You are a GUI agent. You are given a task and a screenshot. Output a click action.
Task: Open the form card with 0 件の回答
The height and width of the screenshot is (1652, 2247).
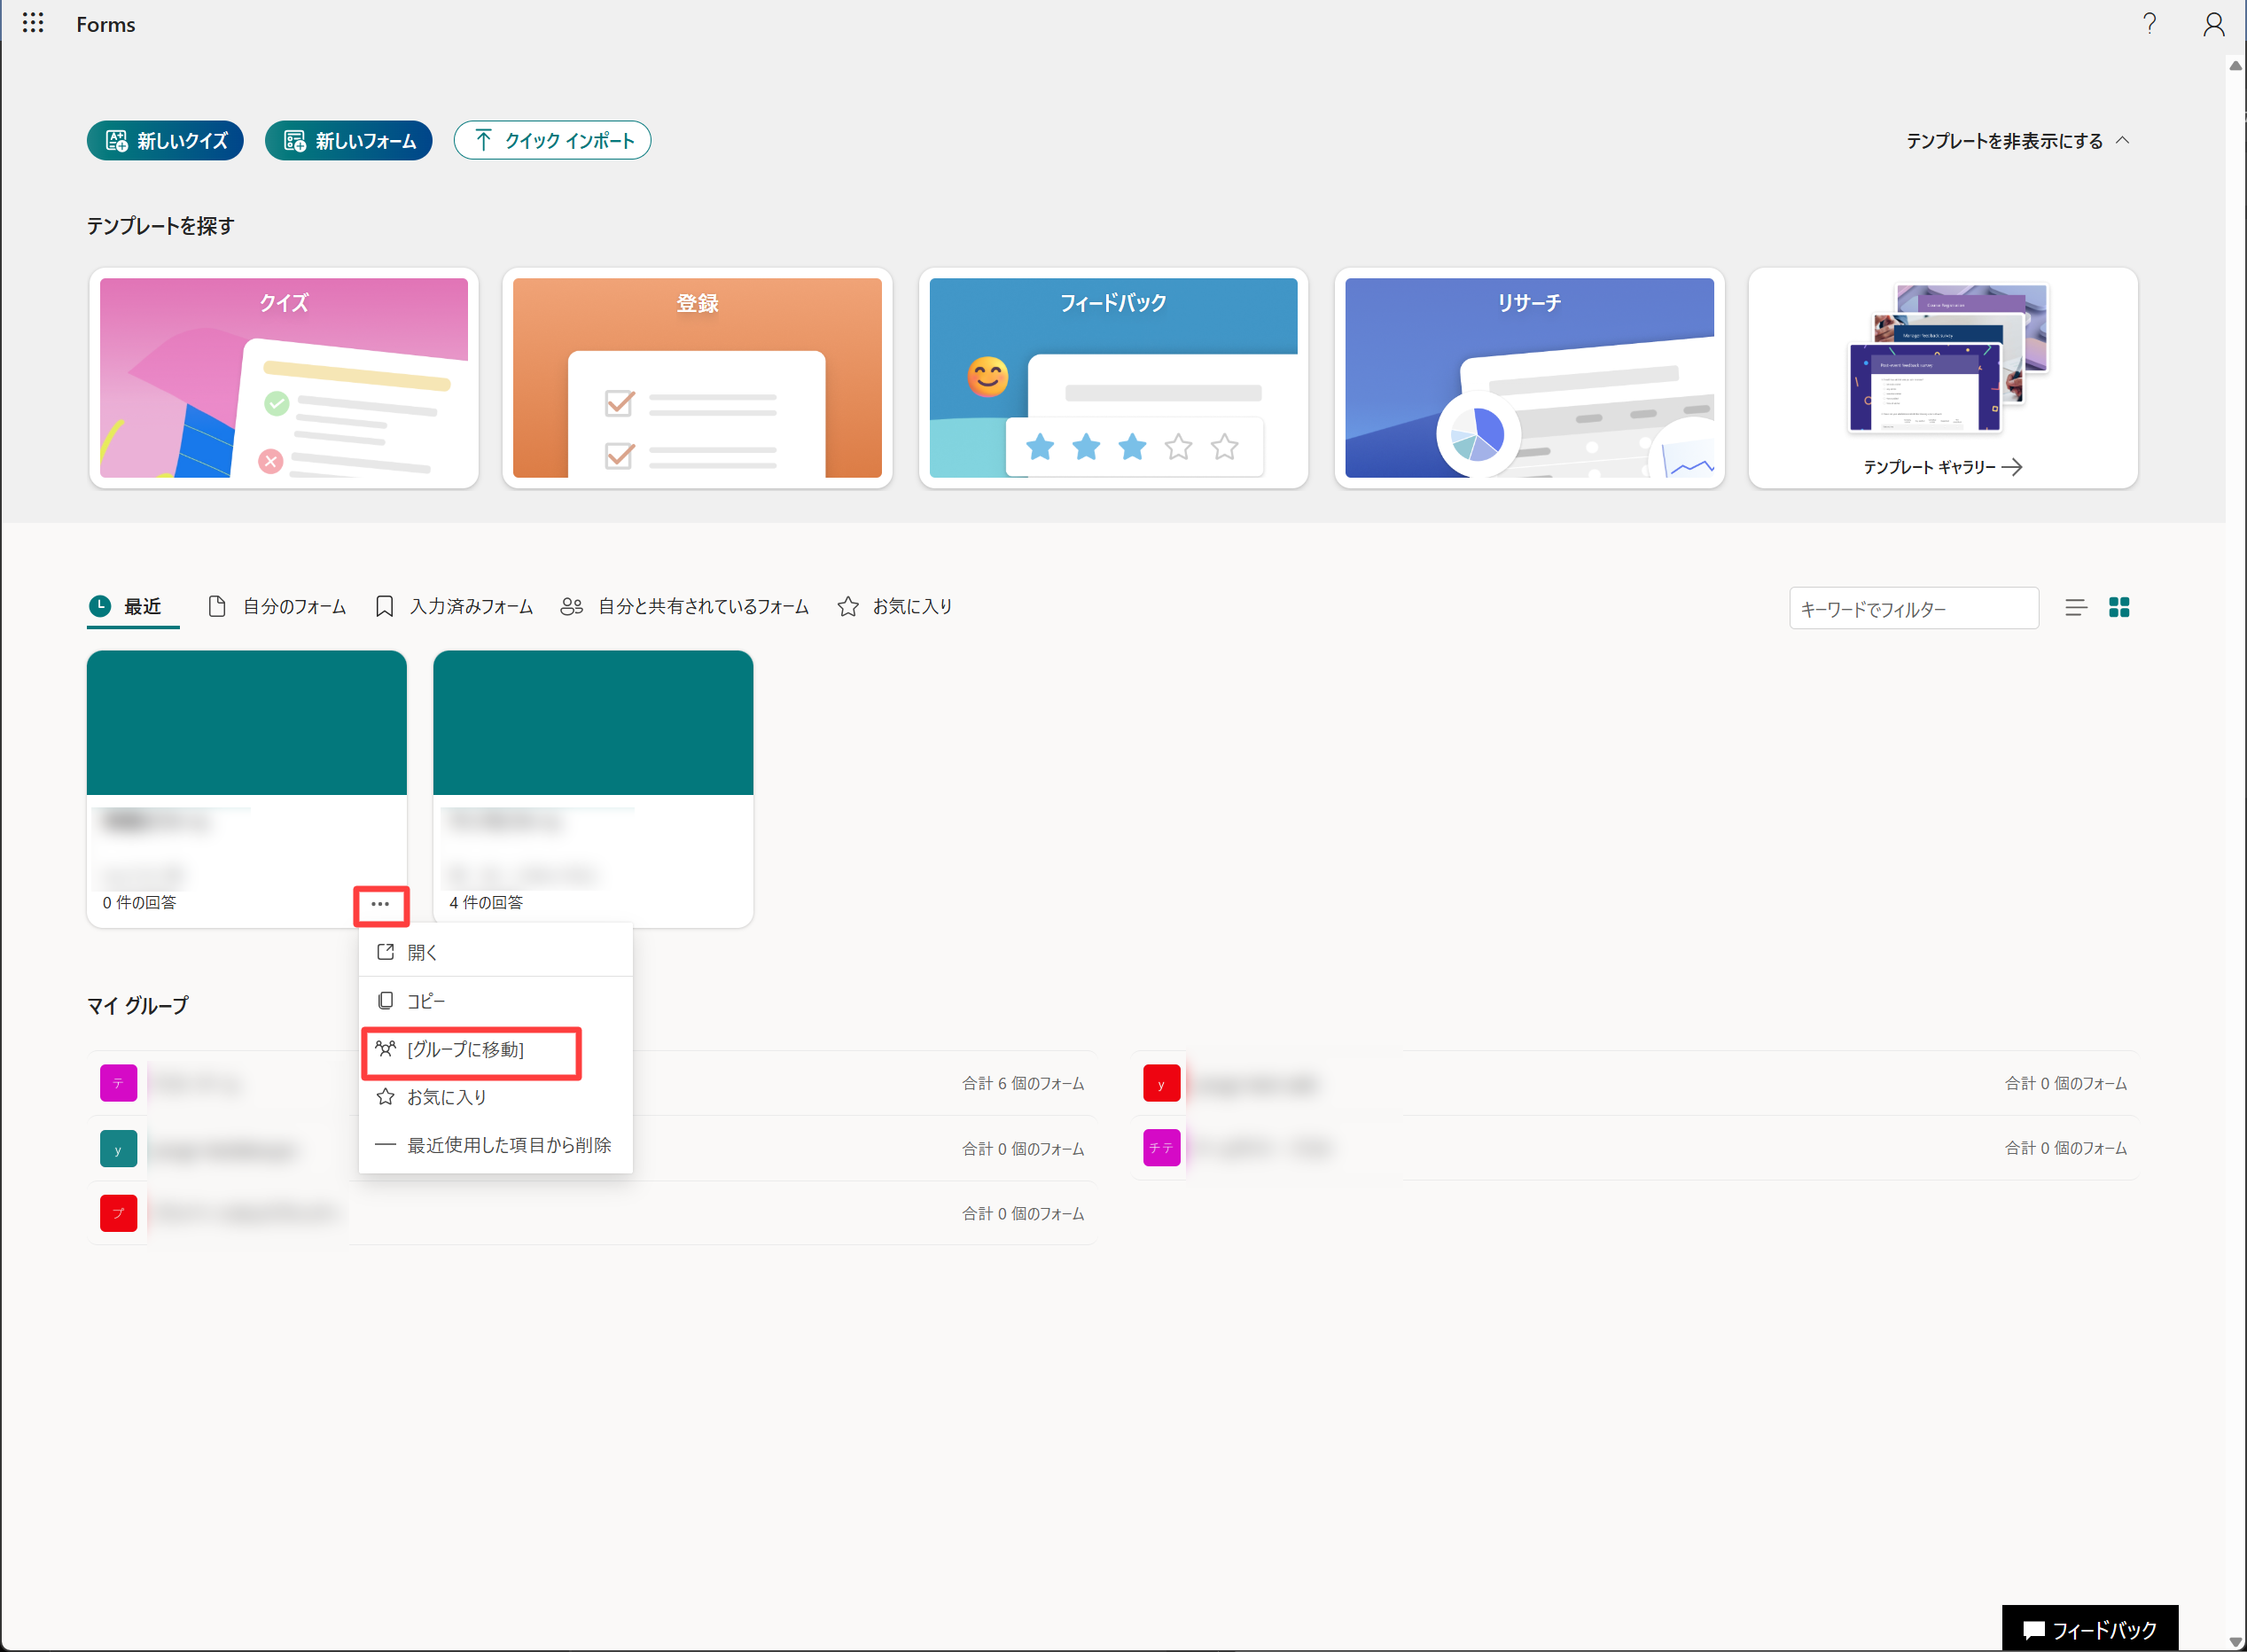coord(246,788)
